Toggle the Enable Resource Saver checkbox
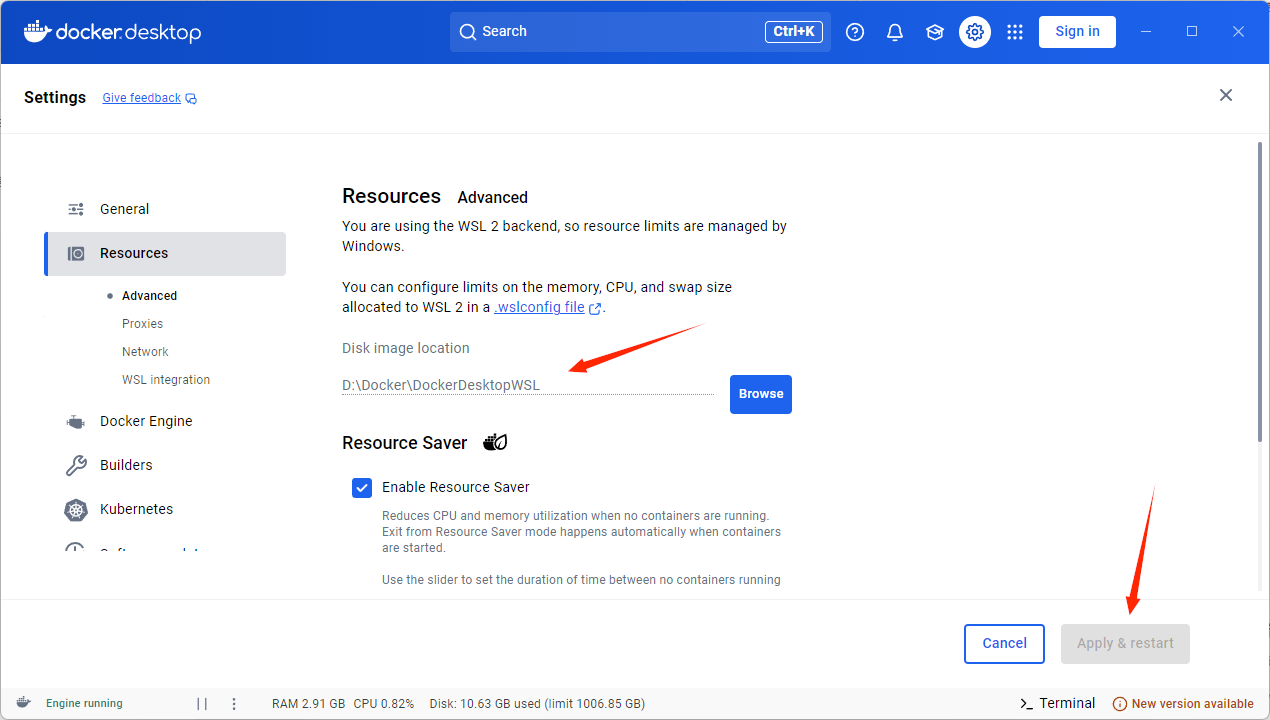This screenshot has height=720, width=1270. pos(362,488)
